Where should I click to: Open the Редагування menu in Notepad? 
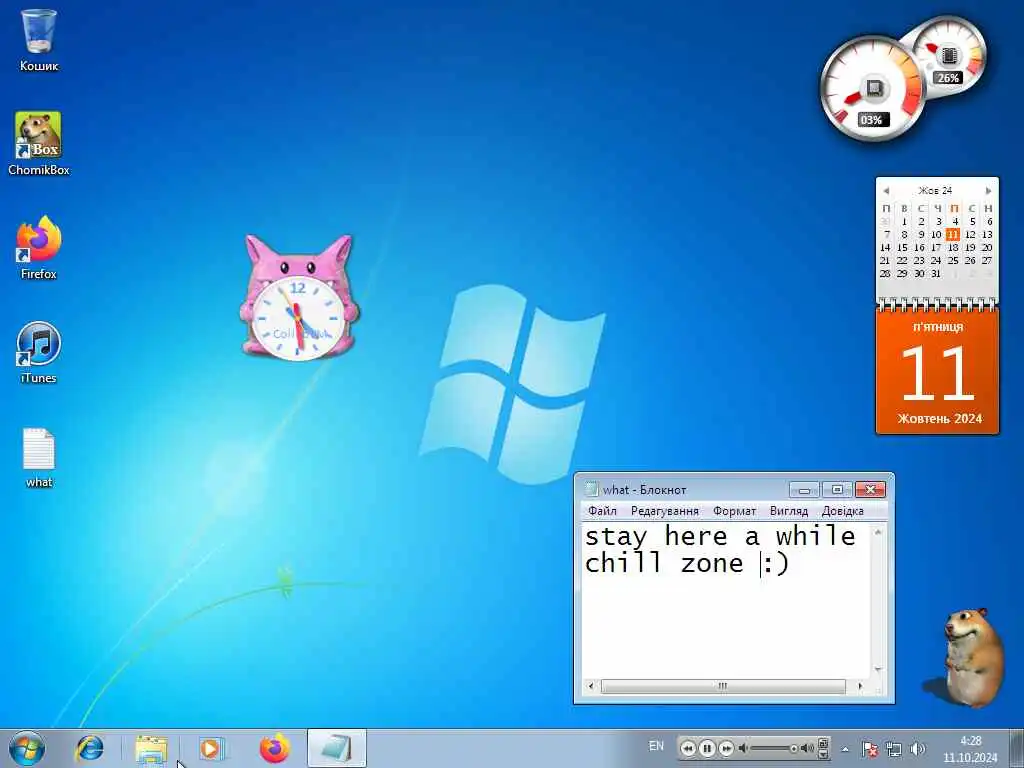tap(665, 511)
